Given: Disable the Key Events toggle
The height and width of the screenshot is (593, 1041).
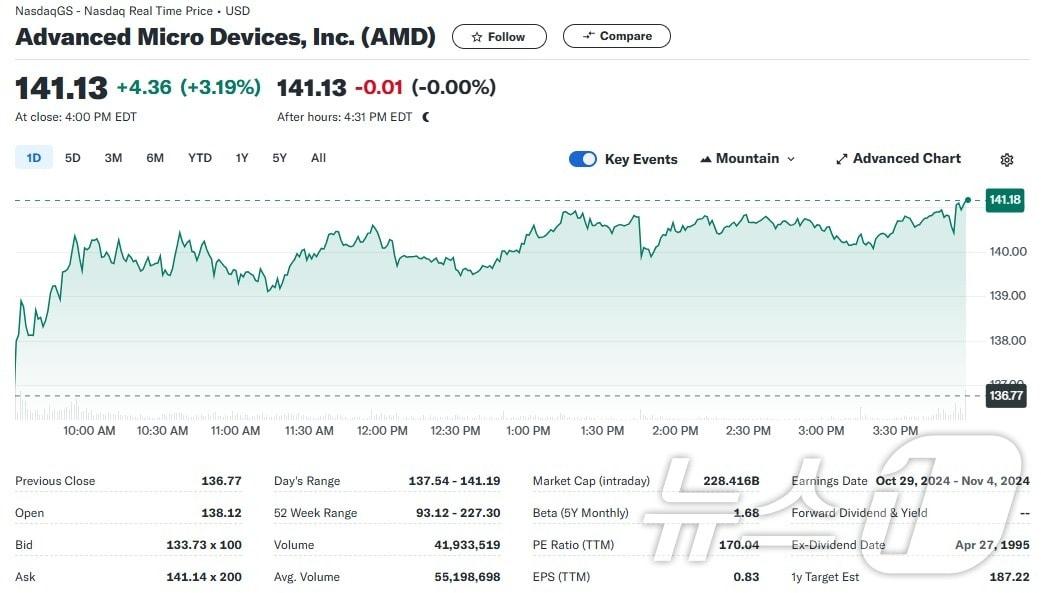Looking at the screenshot, I should click(583, 159).
